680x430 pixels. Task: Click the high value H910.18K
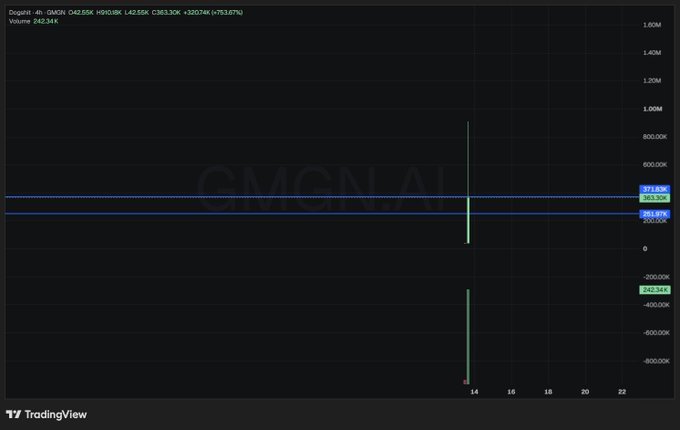109,13
